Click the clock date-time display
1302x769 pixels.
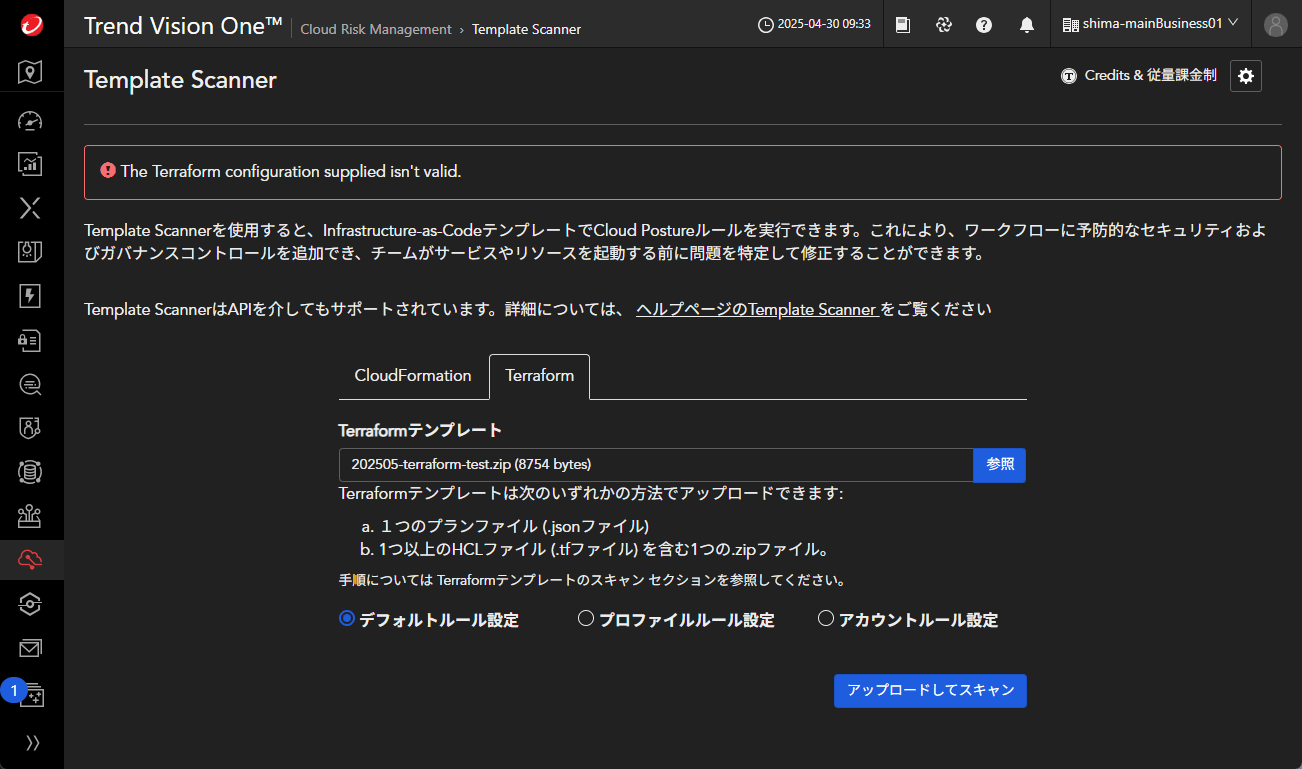(814, 24)
